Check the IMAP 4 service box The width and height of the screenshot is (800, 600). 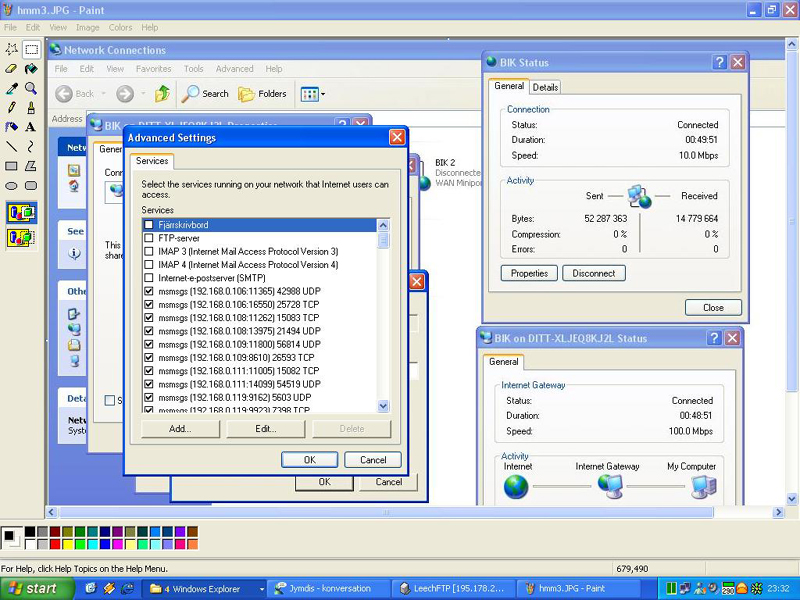coord(149,264)
